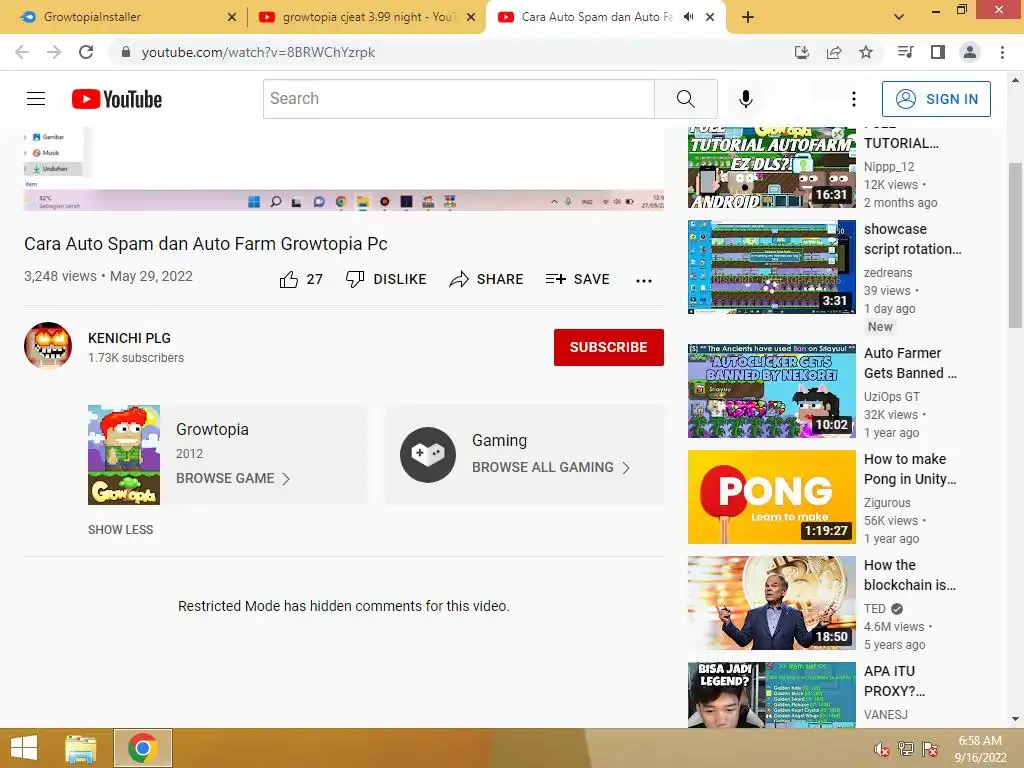Click the magnifier search button

pos(686,99)
